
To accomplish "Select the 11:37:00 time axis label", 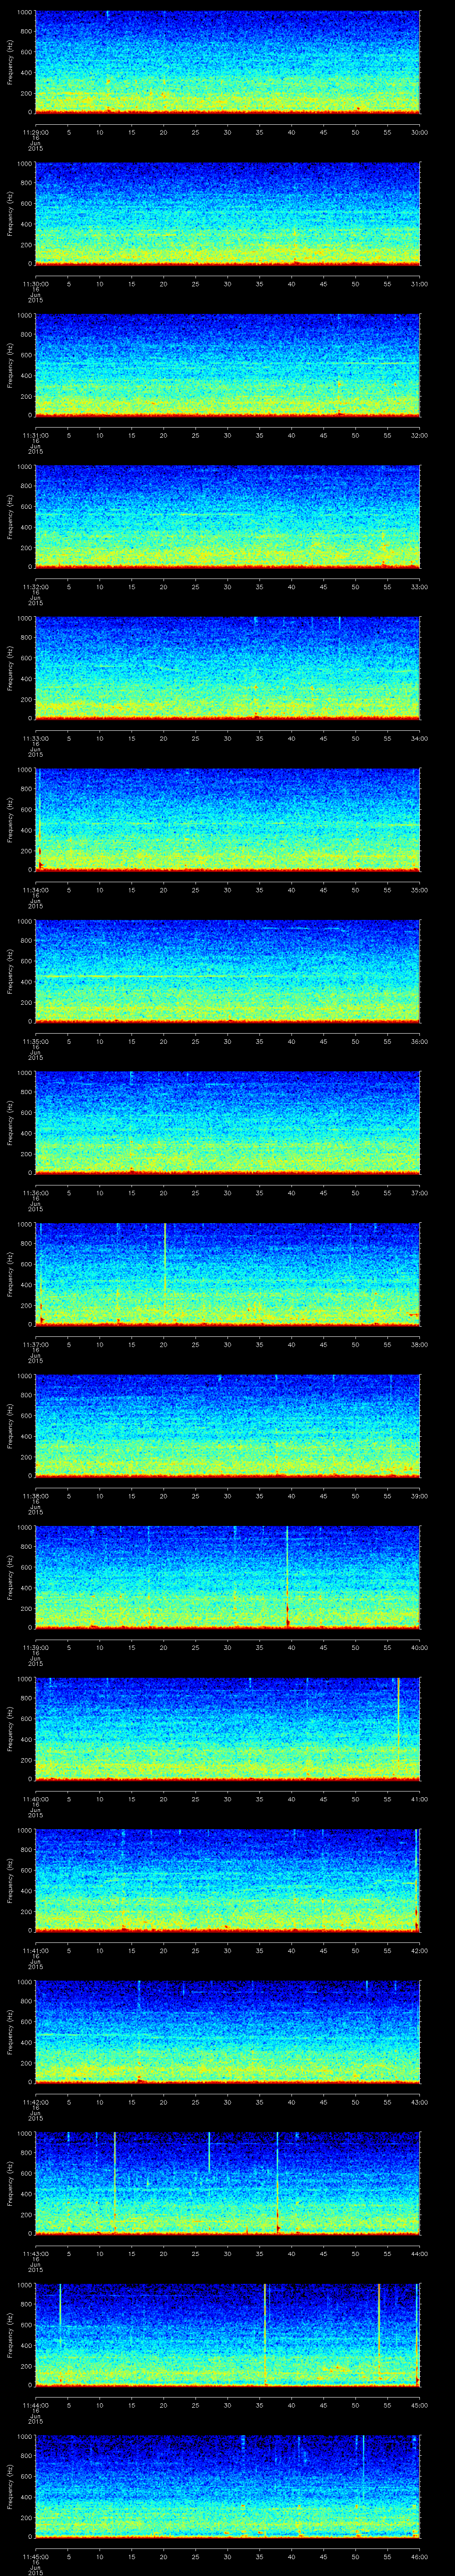I will [35, 1344].
